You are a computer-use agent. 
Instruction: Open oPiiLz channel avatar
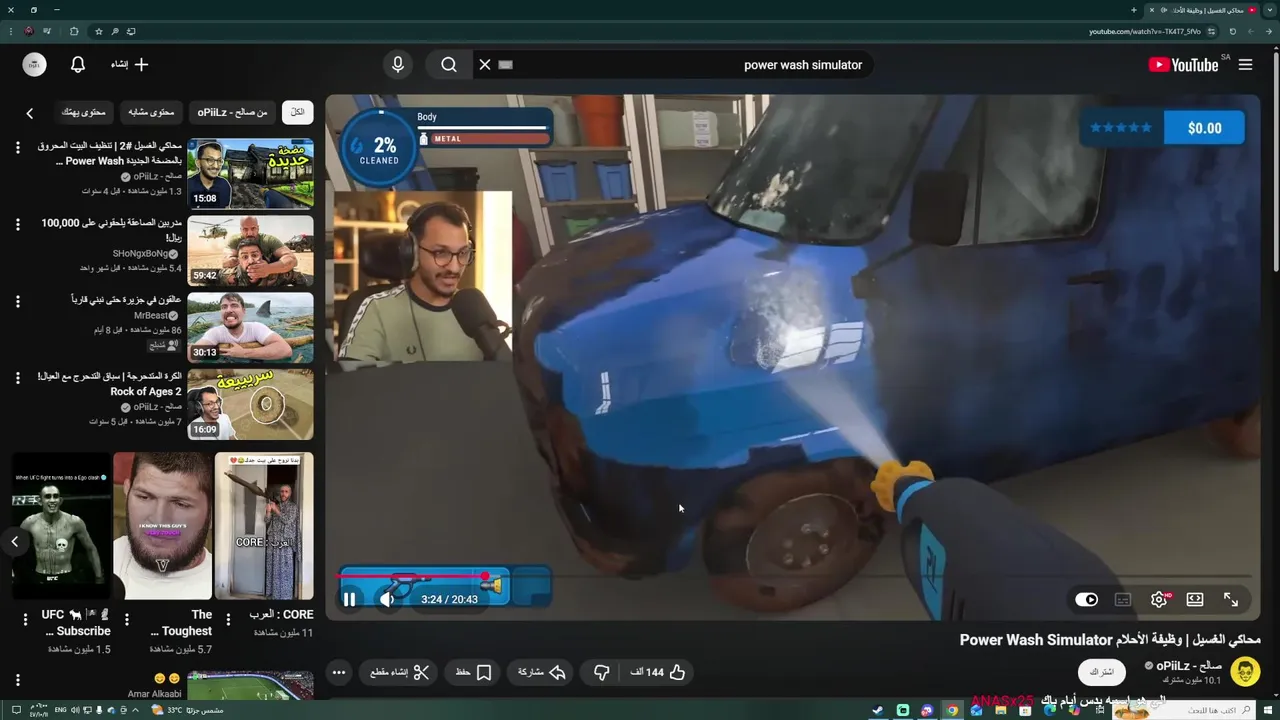pos(1245,672)
